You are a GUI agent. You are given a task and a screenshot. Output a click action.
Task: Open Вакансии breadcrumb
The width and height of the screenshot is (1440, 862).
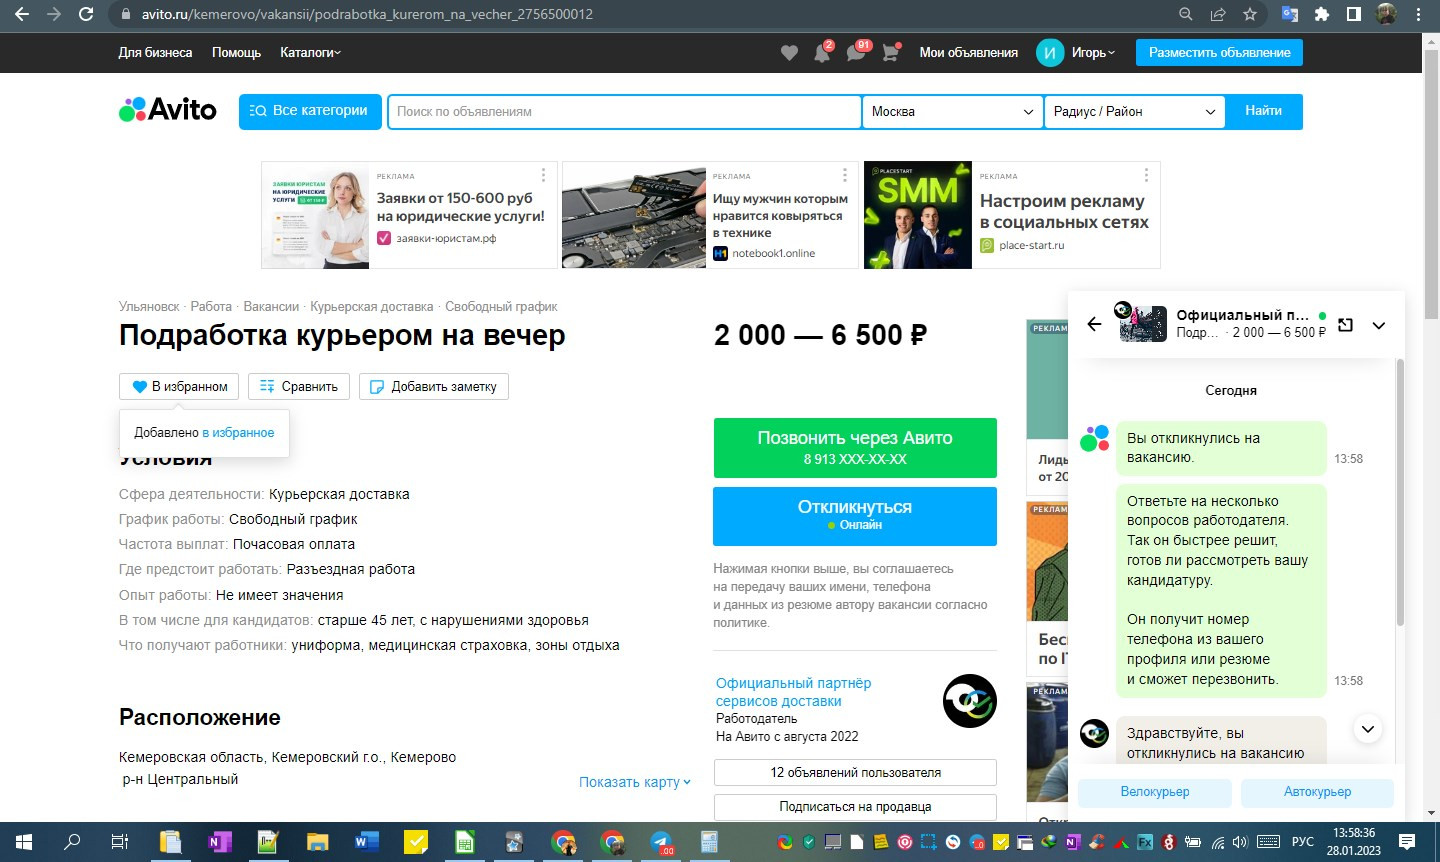coord(271,307)
